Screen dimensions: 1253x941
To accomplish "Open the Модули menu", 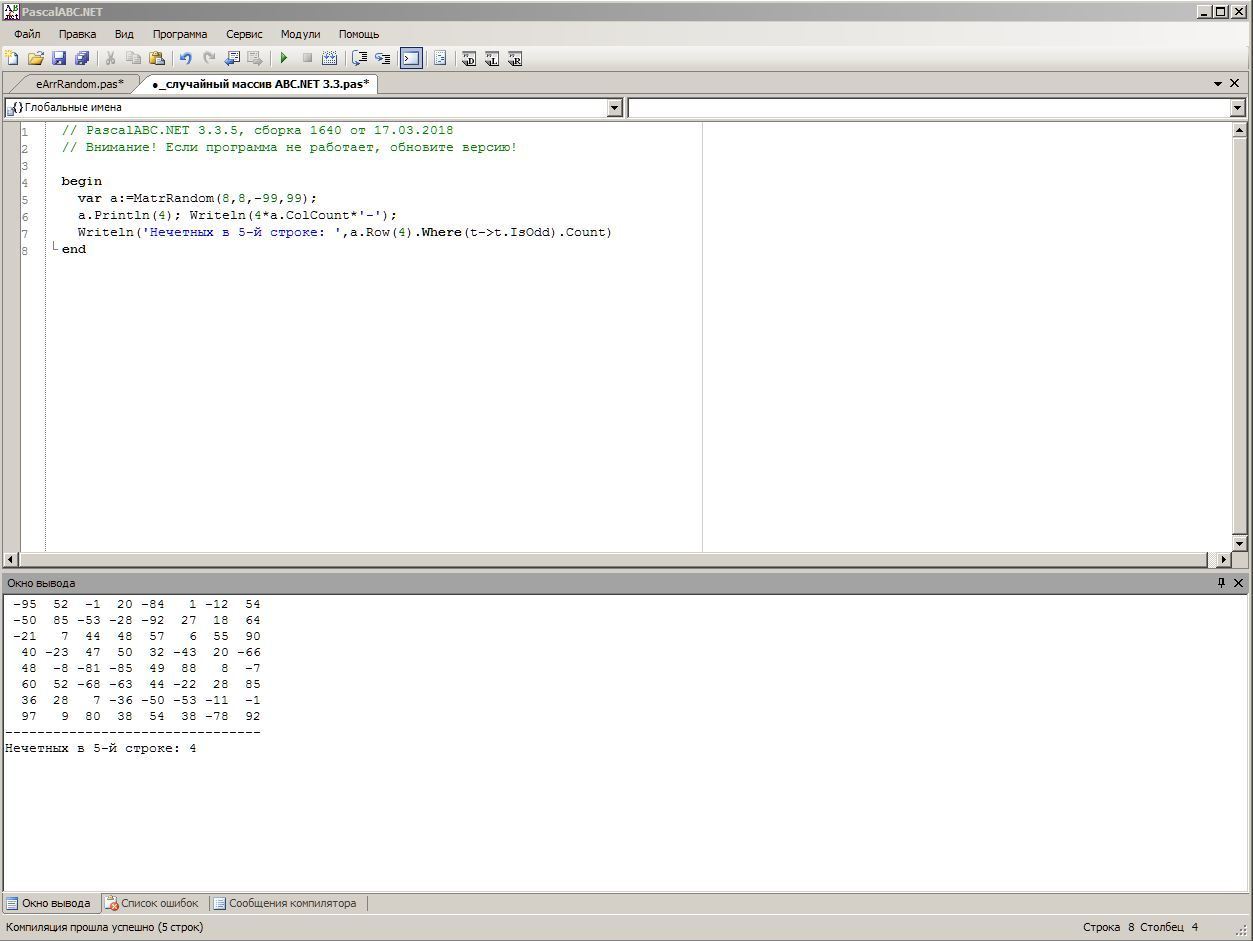I will click(300, 34).
